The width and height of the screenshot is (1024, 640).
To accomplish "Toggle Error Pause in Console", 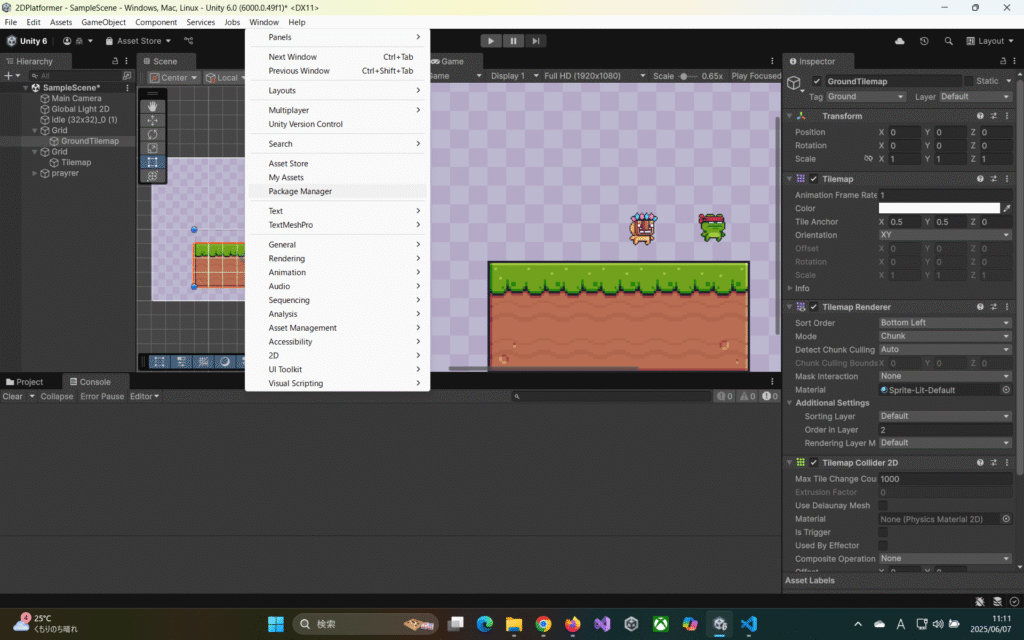I will [102, 396].
